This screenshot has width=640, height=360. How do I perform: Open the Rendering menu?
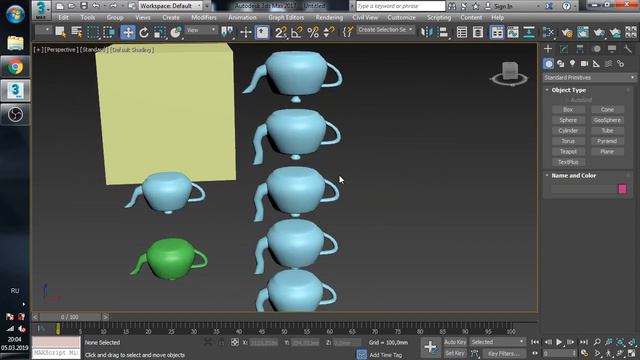point(329,18)
